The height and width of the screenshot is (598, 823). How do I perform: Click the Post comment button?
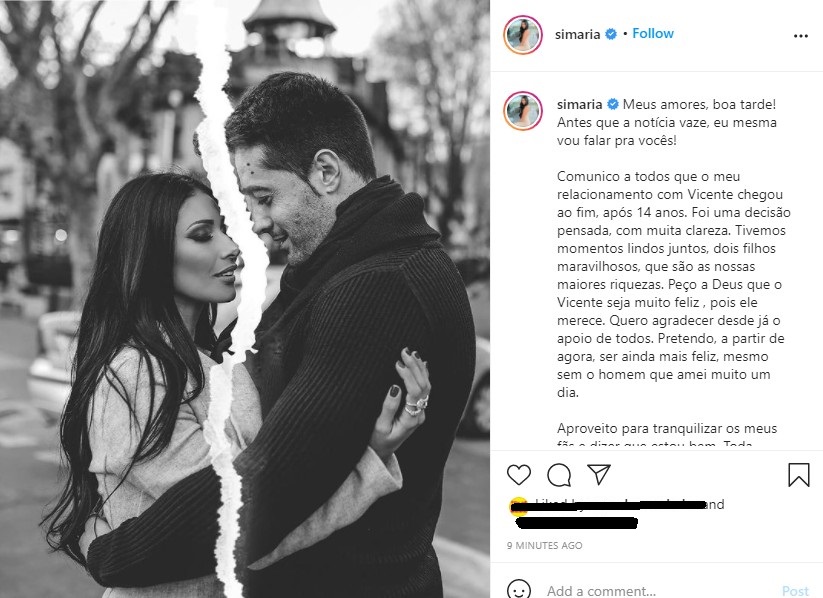click(795, 591)
